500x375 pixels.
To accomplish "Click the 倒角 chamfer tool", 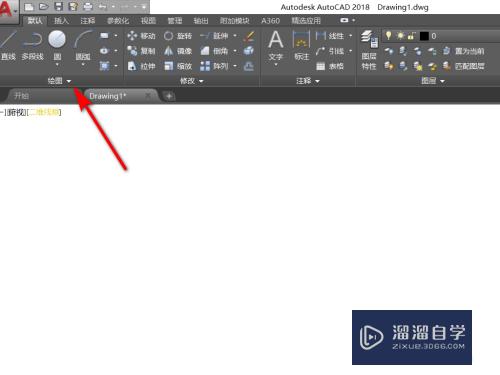I will click(214, 51).
